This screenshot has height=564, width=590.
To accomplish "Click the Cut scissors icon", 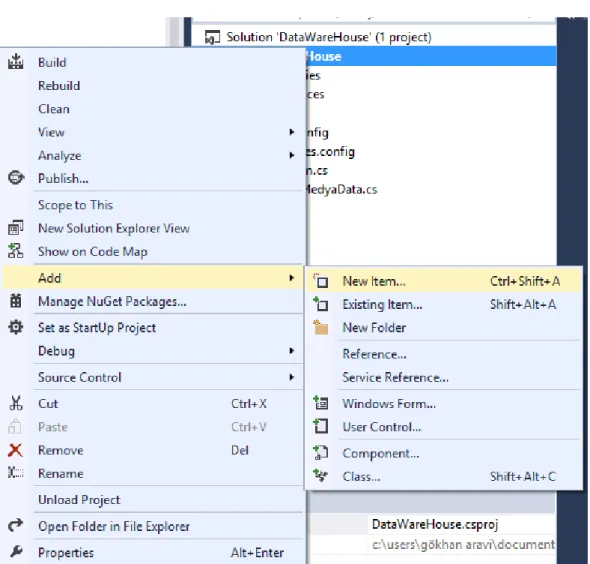I will point(15,403).
